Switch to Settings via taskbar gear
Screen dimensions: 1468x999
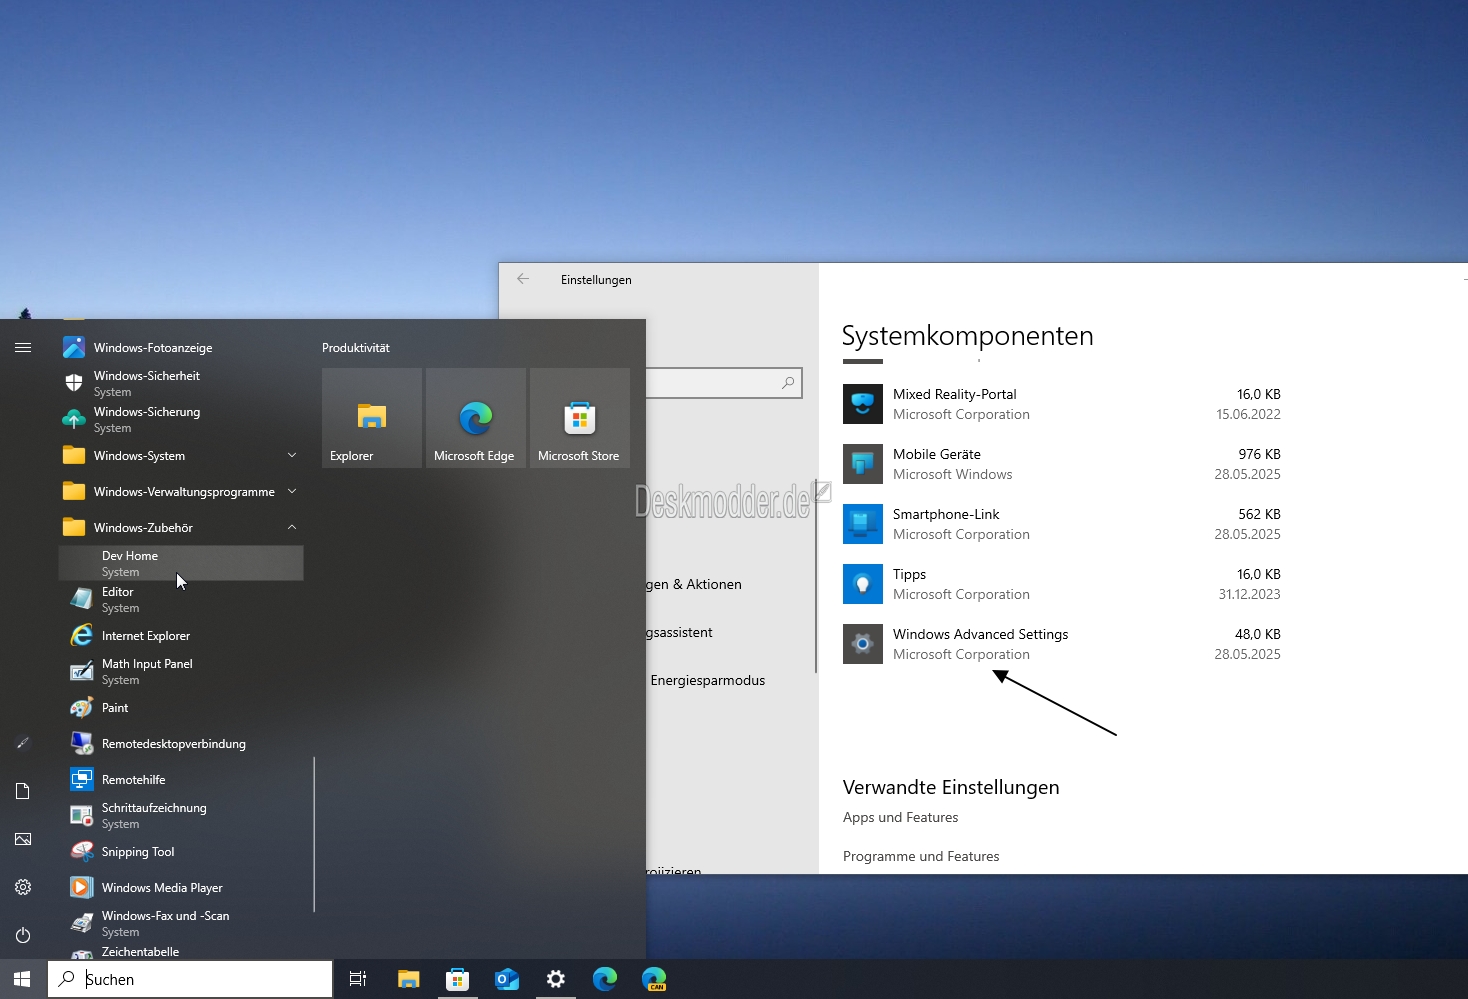pyautogui.click(x=556, y=979)
